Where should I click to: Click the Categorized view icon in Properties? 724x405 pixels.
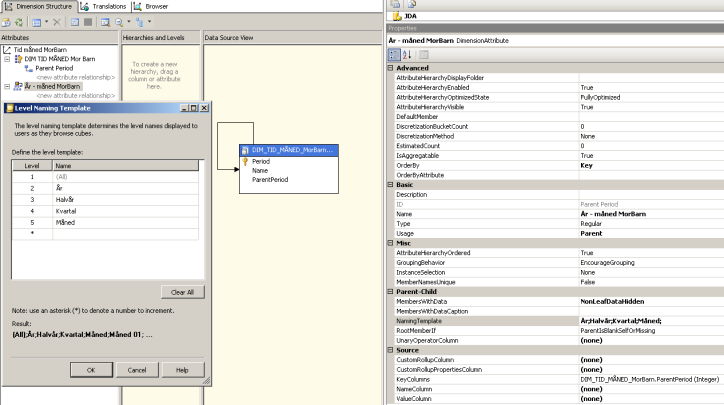(x=394, y=55)
